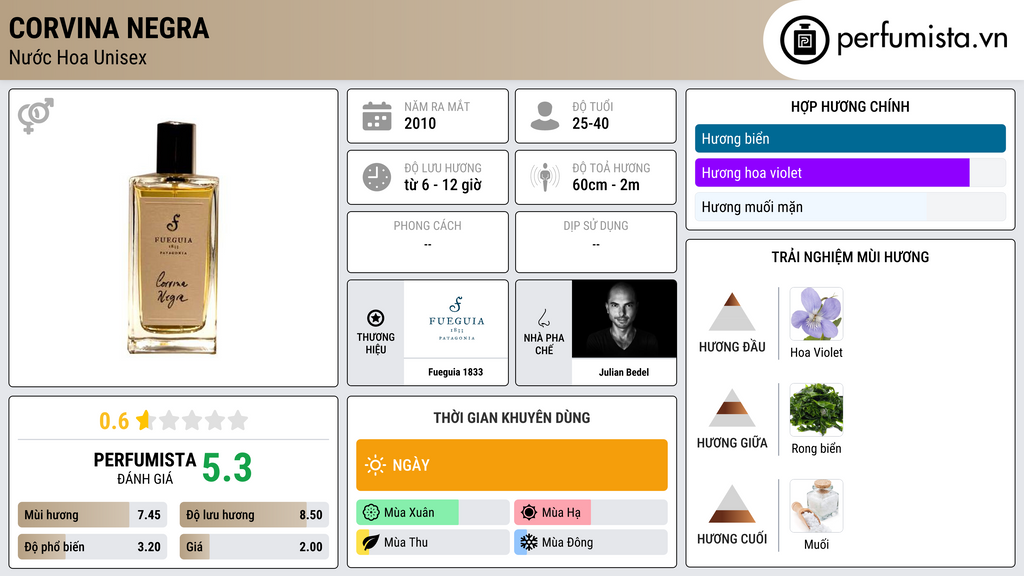Open the Corvina Negra bottle image
The image size is (1024, 576).
(172, 238)
